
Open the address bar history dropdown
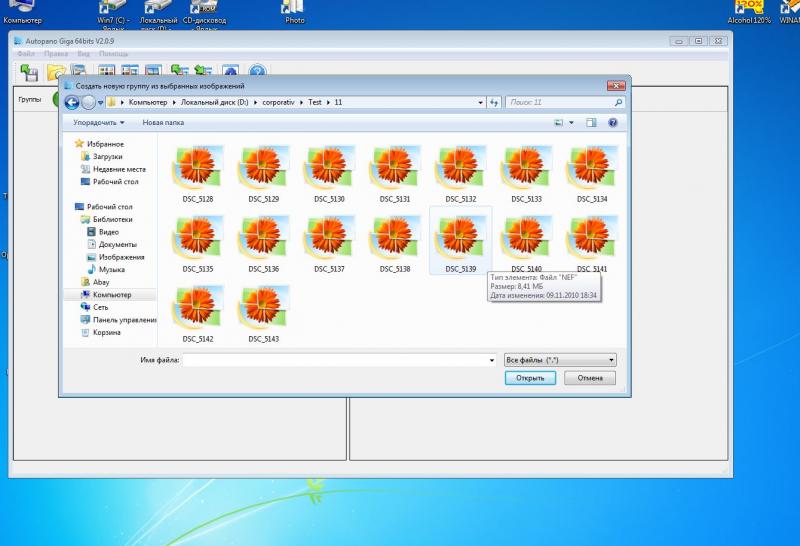click(480, 103)
